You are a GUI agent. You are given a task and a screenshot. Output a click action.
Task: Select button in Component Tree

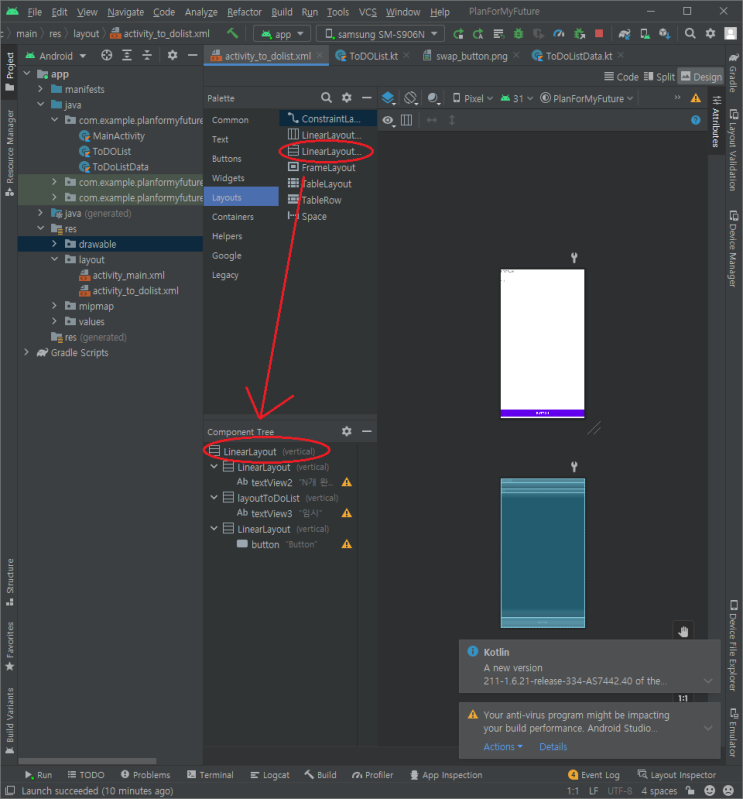click(x=265, y=544)
